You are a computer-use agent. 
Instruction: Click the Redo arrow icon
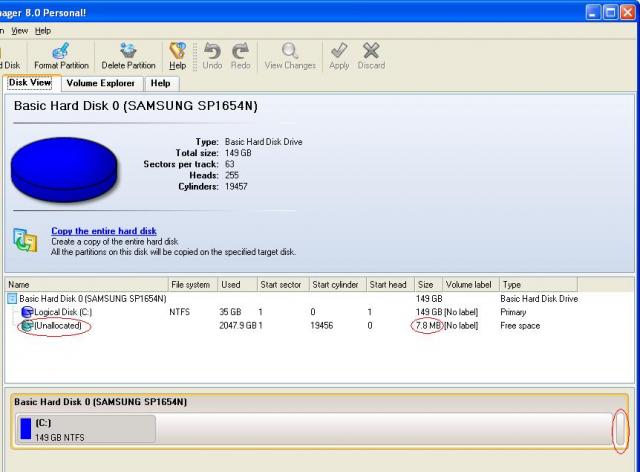coord(240,51)
